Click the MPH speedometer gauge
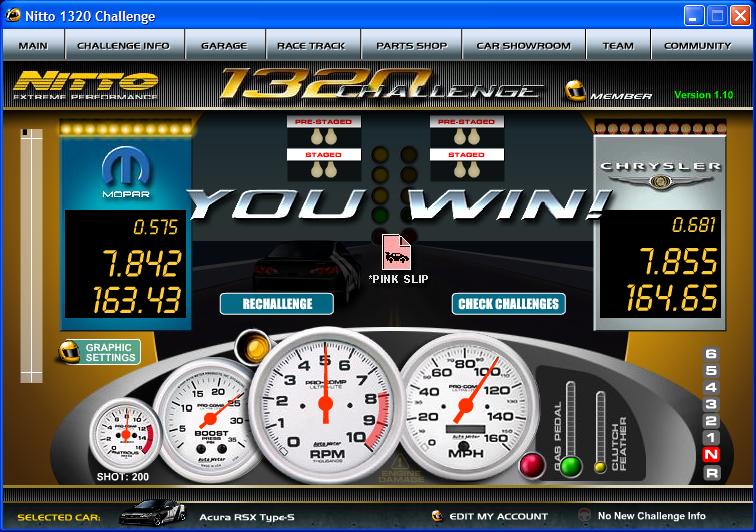The image size is (756, 532). tap(465, 406)
